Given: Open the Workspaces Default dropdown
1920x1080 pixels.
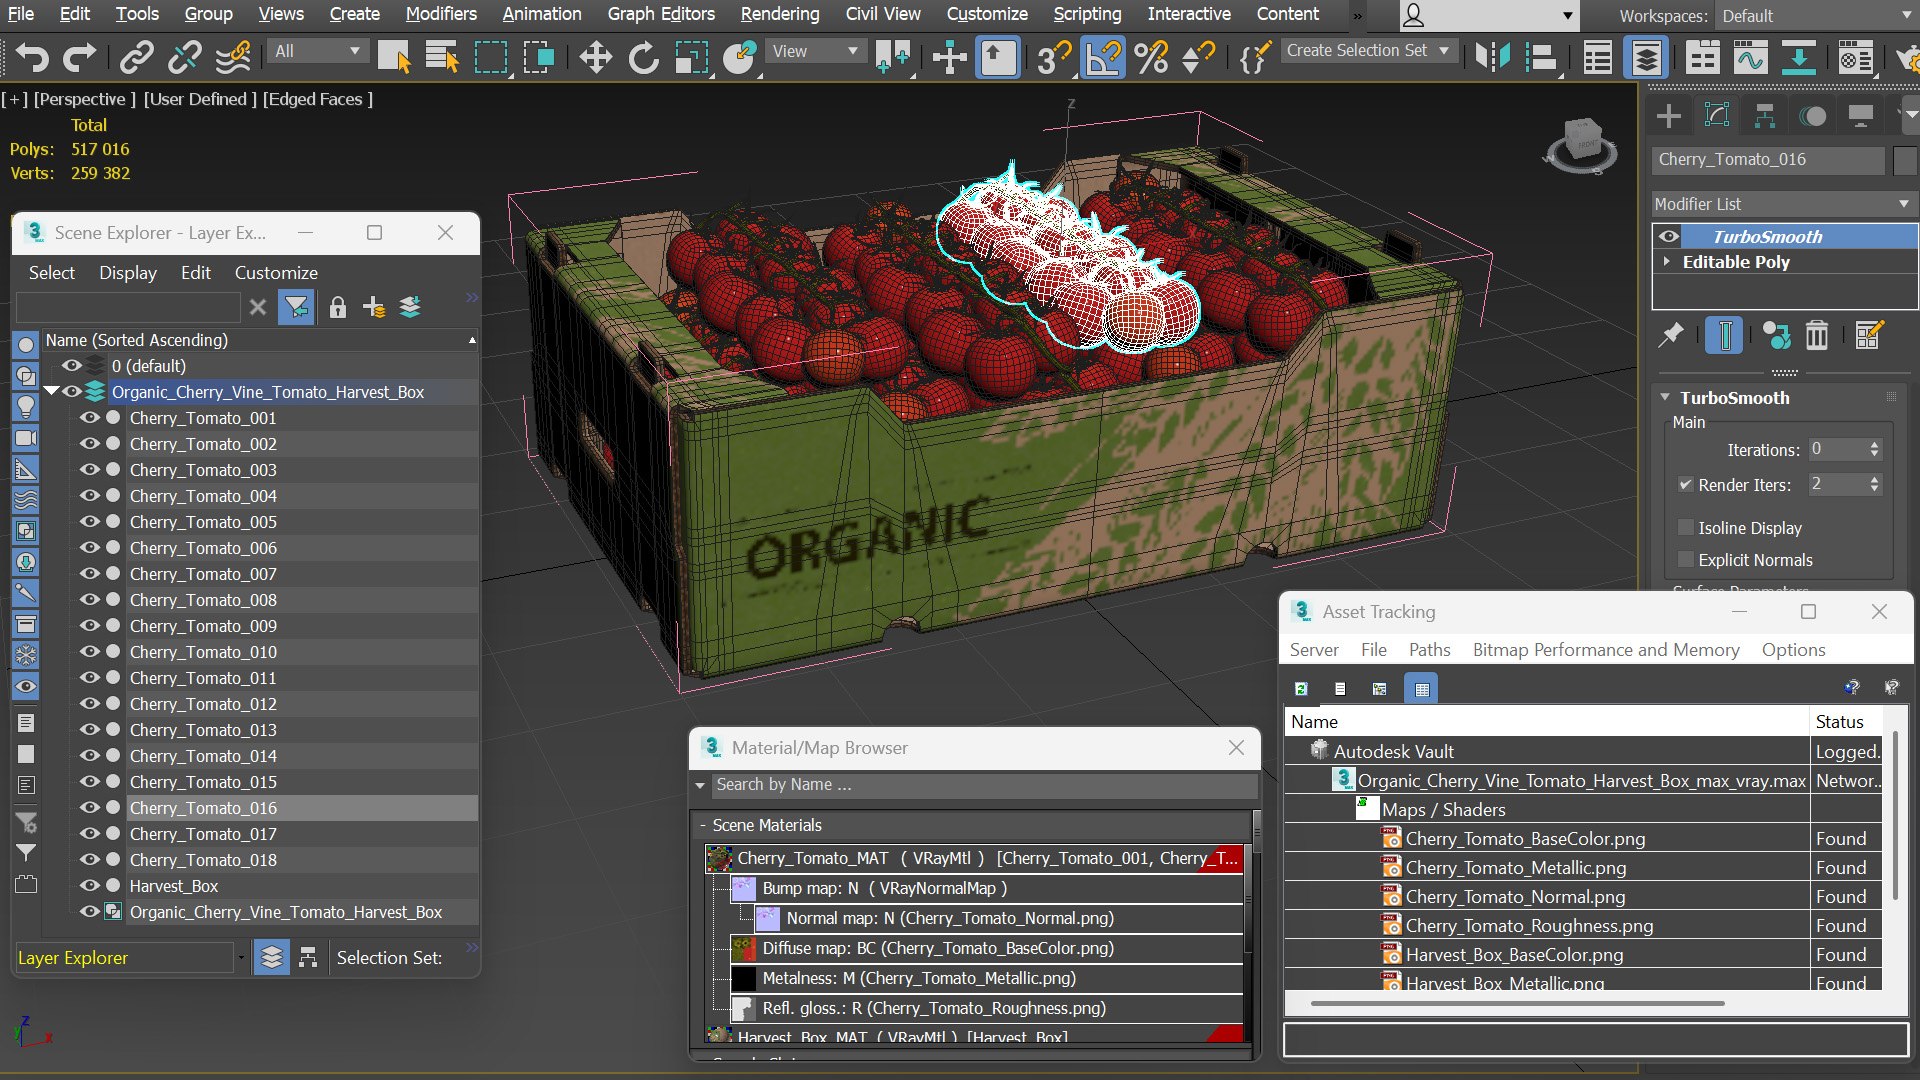Looking at the screenshot, I should (1814, 16).
